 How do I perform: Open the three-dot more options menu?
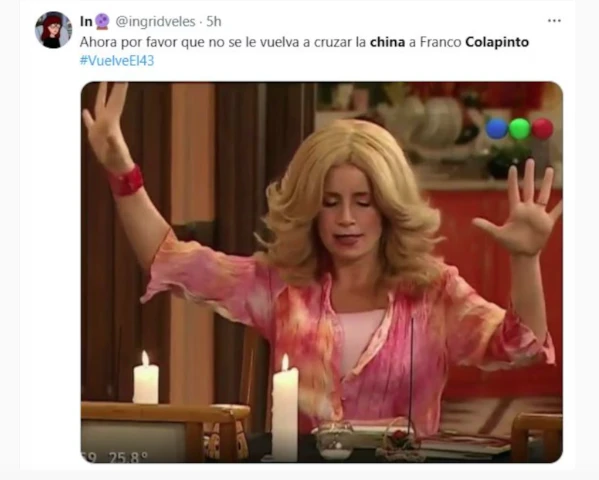click(554, 21)
